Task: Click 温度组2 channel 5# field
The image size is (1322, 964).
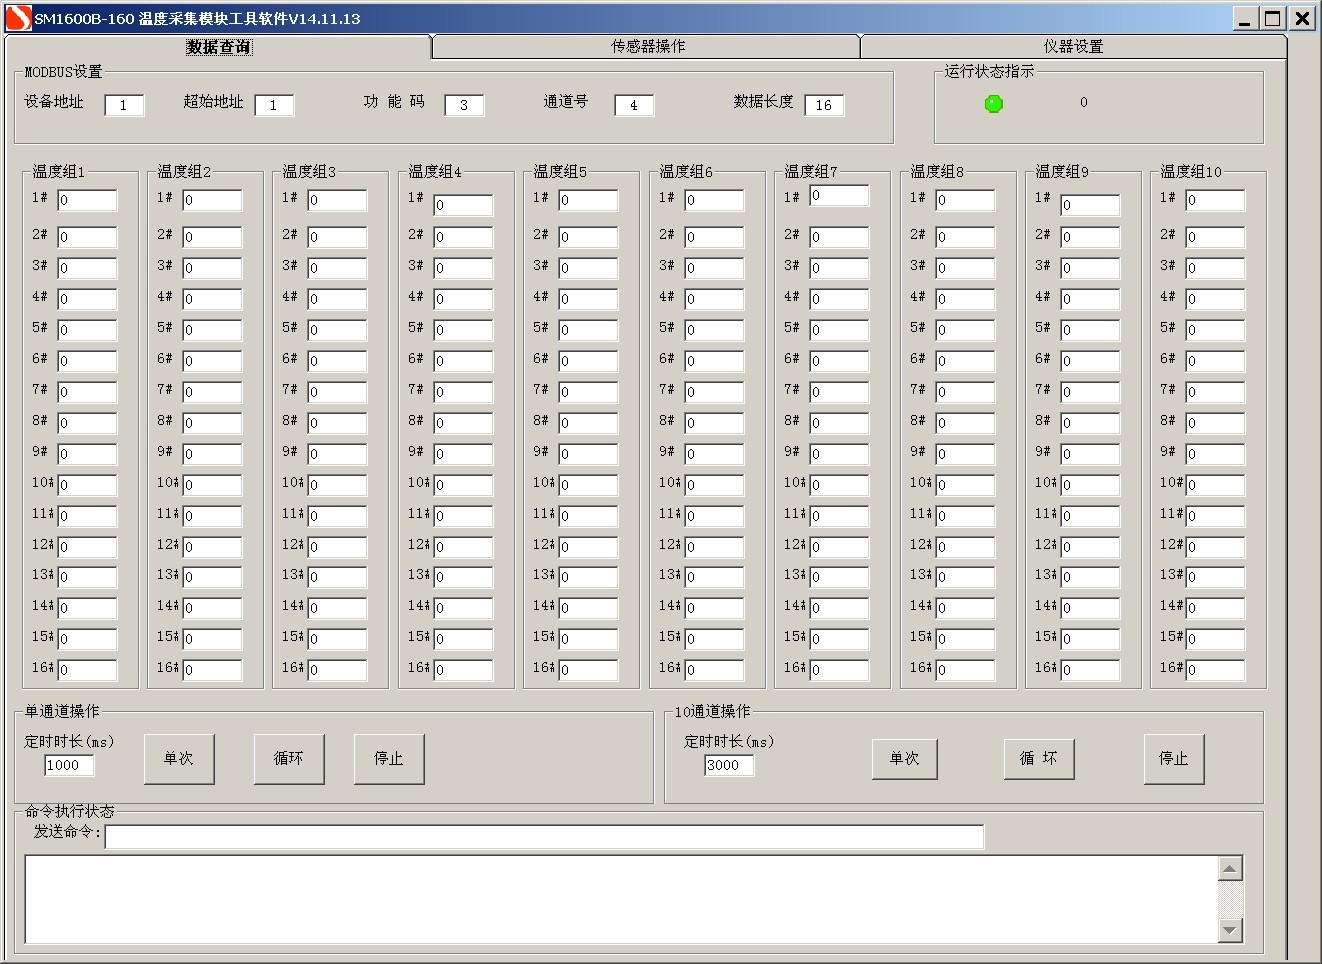Action: click(x=212, y=330)
